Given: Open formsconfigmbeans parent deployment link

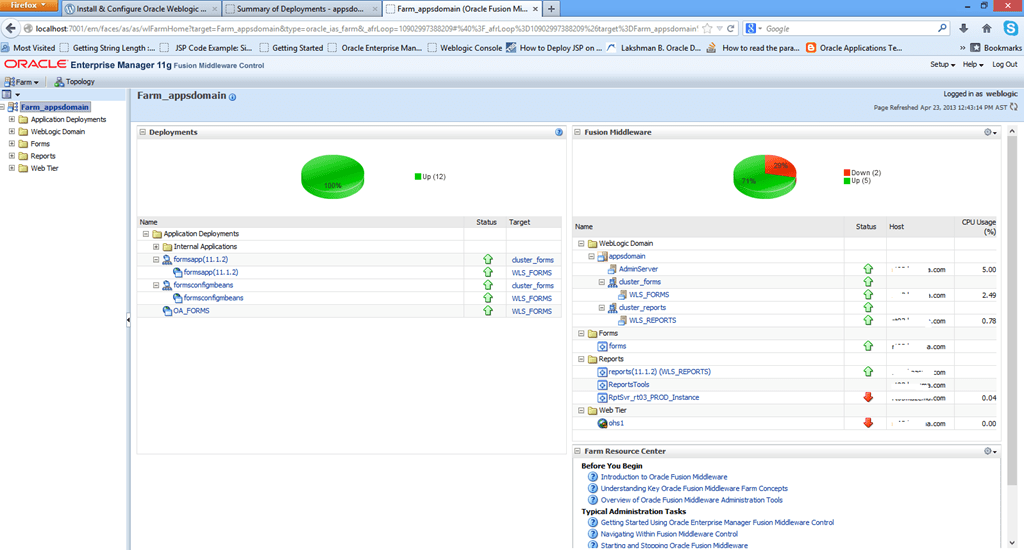Looking at the screenshot, I should point(203,285).
